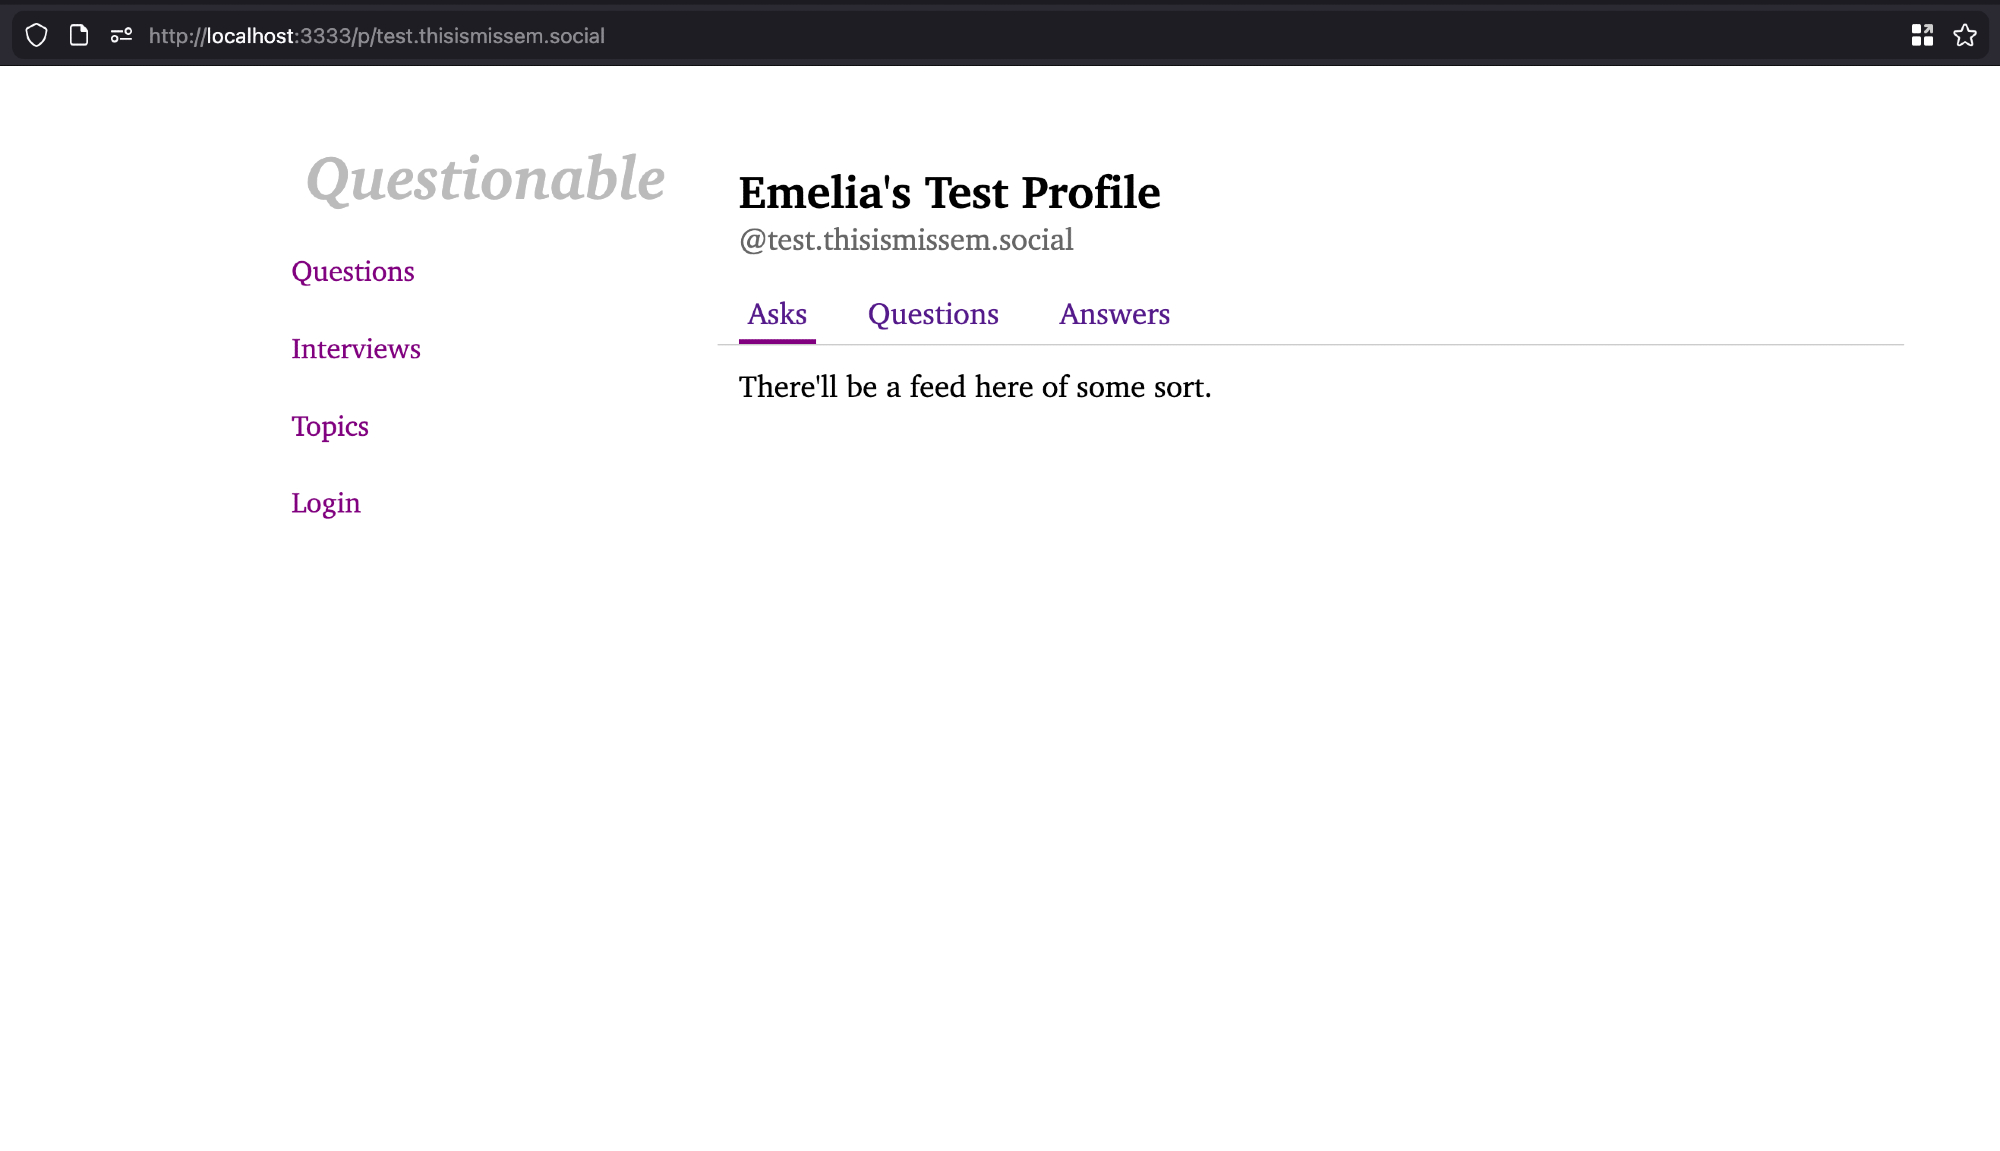2000x1151 pixels.
Task: Click the purple underline beneath Asks
Action: (777, 341)
